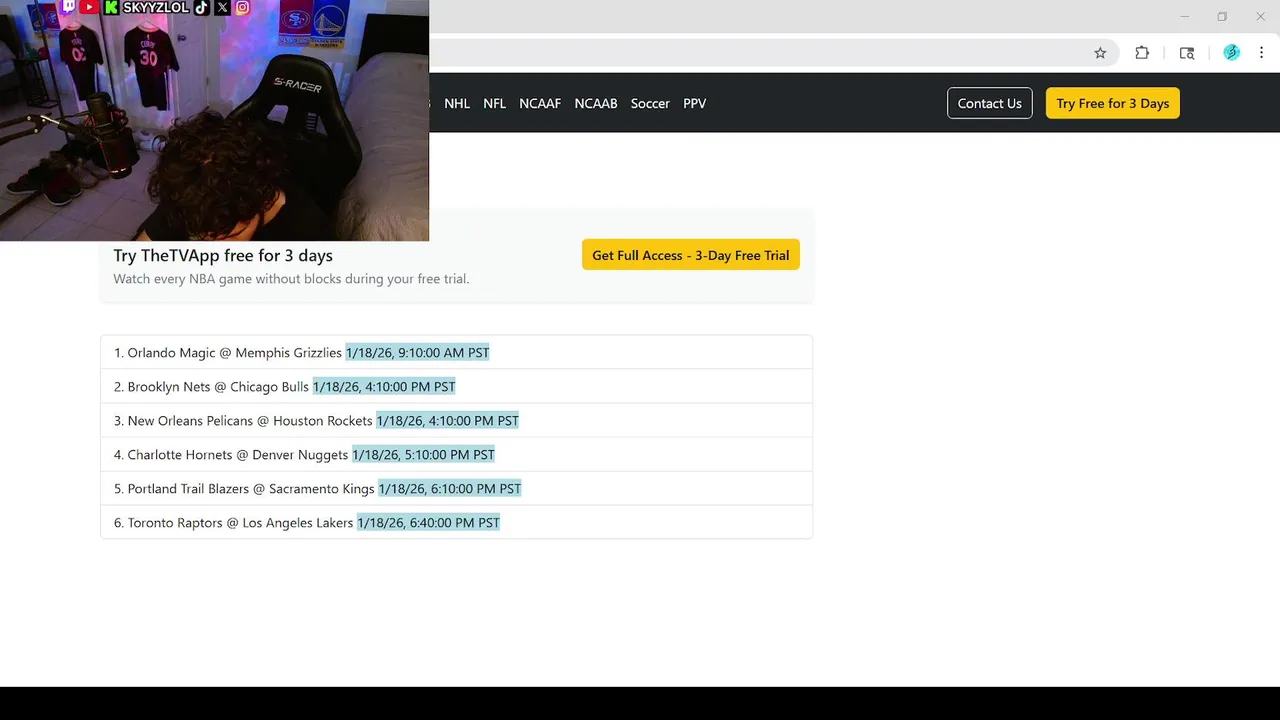This screenshot has width=1280, height=720.
Task: Go to the NFL section
Action: 494,103
